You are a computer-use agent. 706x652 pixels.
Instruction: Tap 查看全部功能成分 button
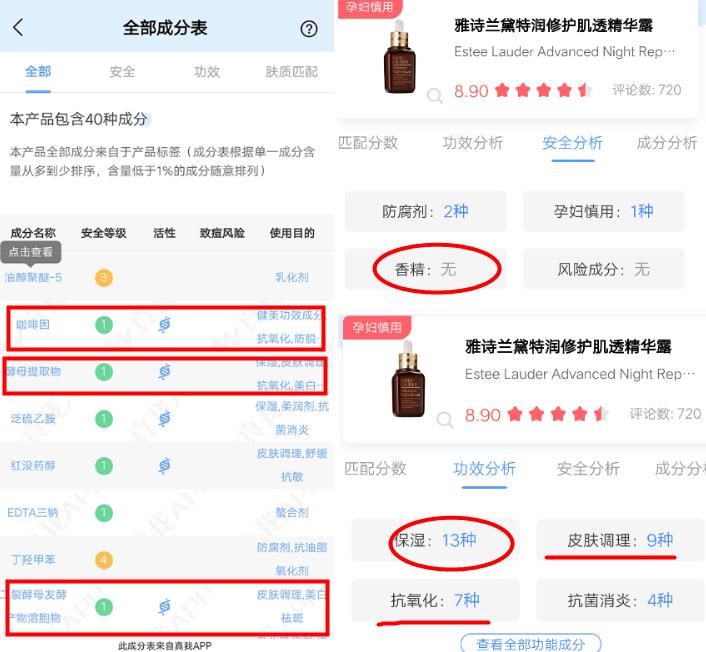pyautogui.click(x=531, y=643)
